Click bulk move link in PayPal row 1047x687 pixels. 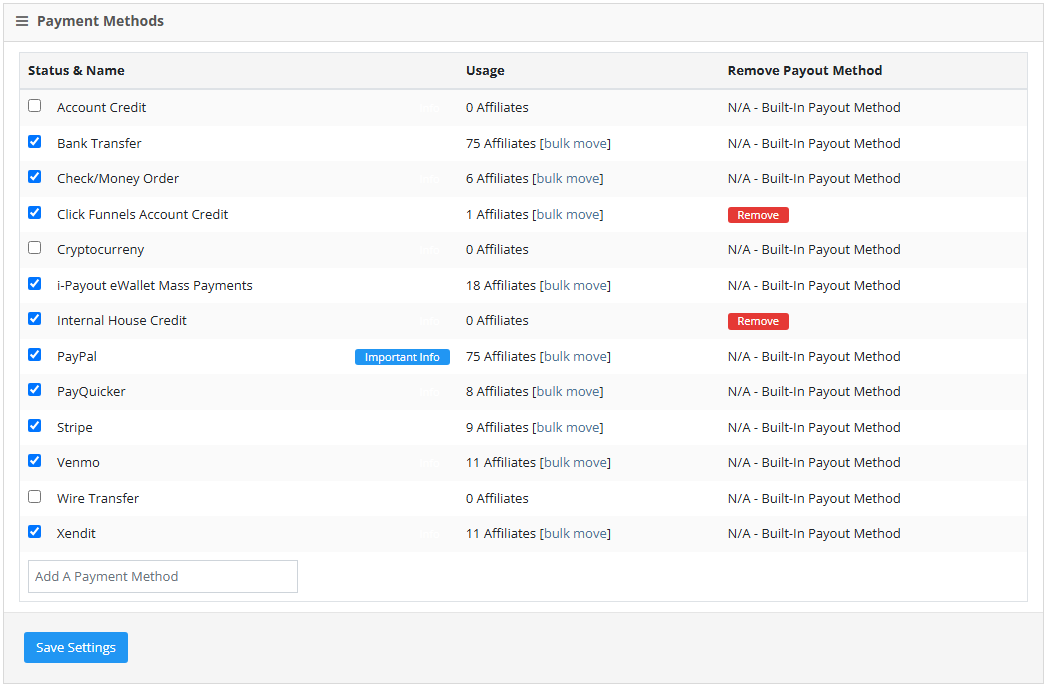pyautogui.click(x=575, y=357)
